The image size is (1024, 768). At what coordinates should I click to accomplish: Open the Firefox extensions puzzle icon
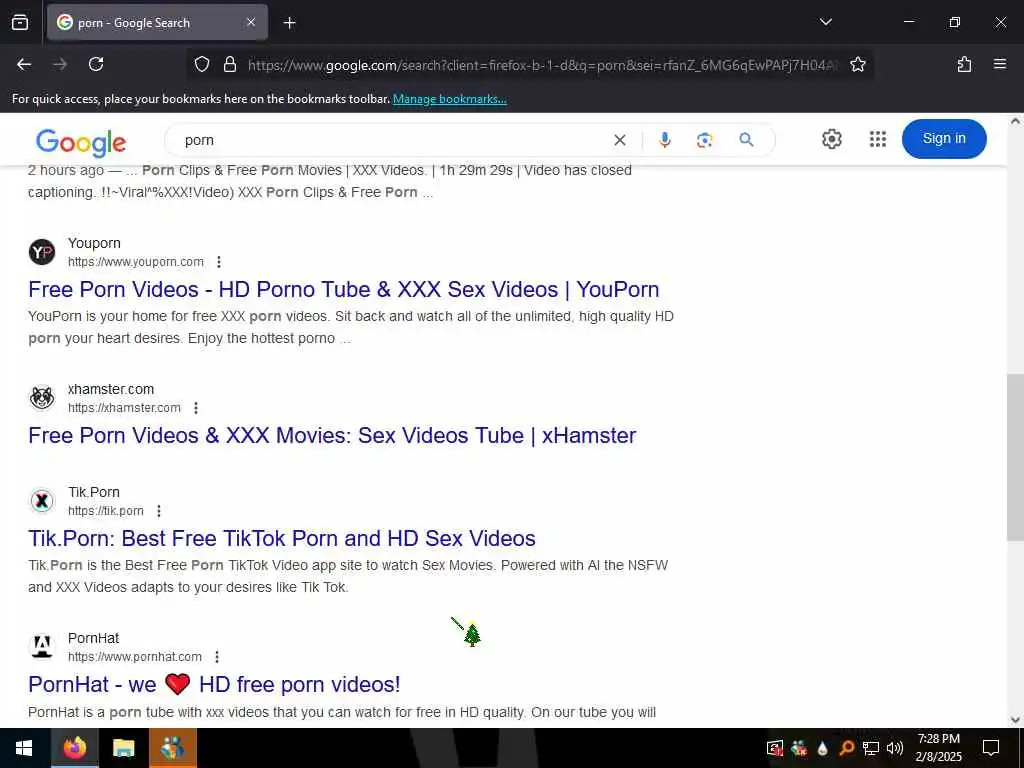tap(964, 64)
